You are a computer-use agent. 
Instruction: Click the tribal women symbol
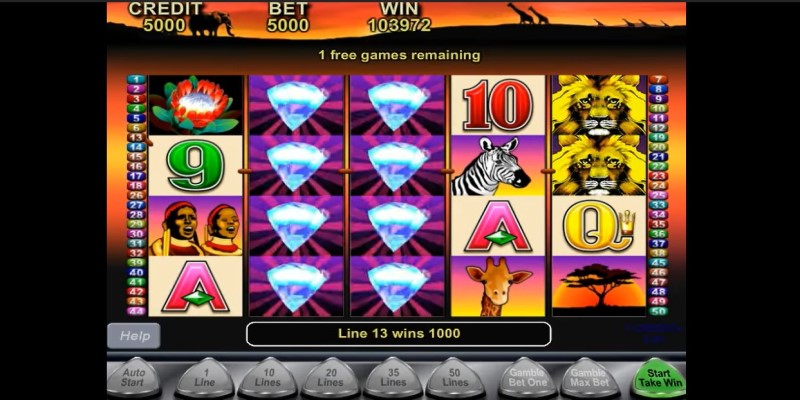(195, 226)
